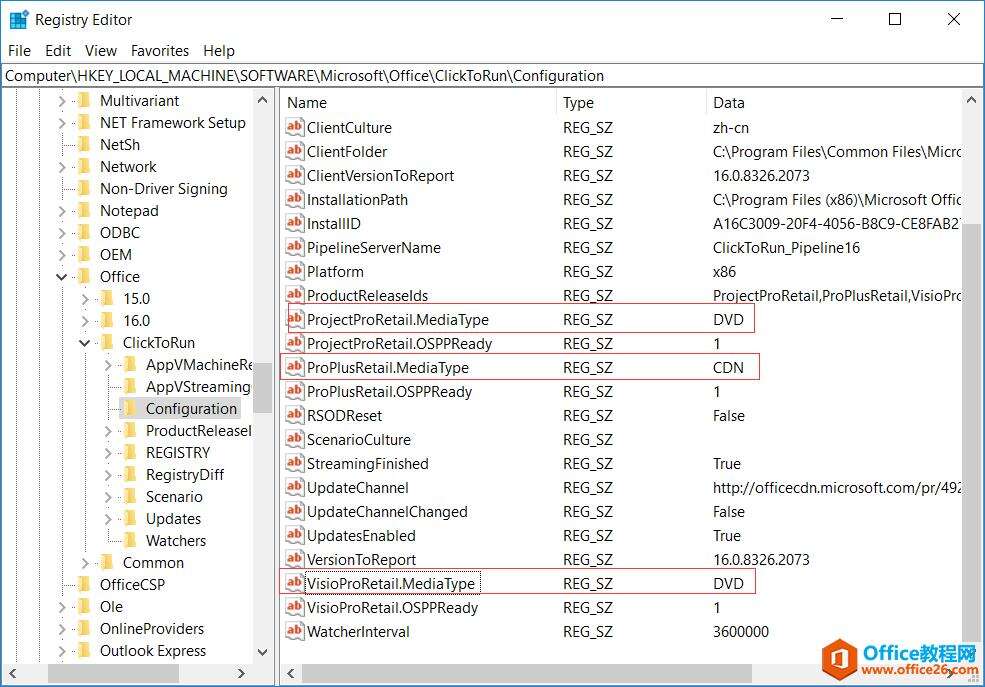Click the Name column header
The image size is (985, 687).
[307, 102]
